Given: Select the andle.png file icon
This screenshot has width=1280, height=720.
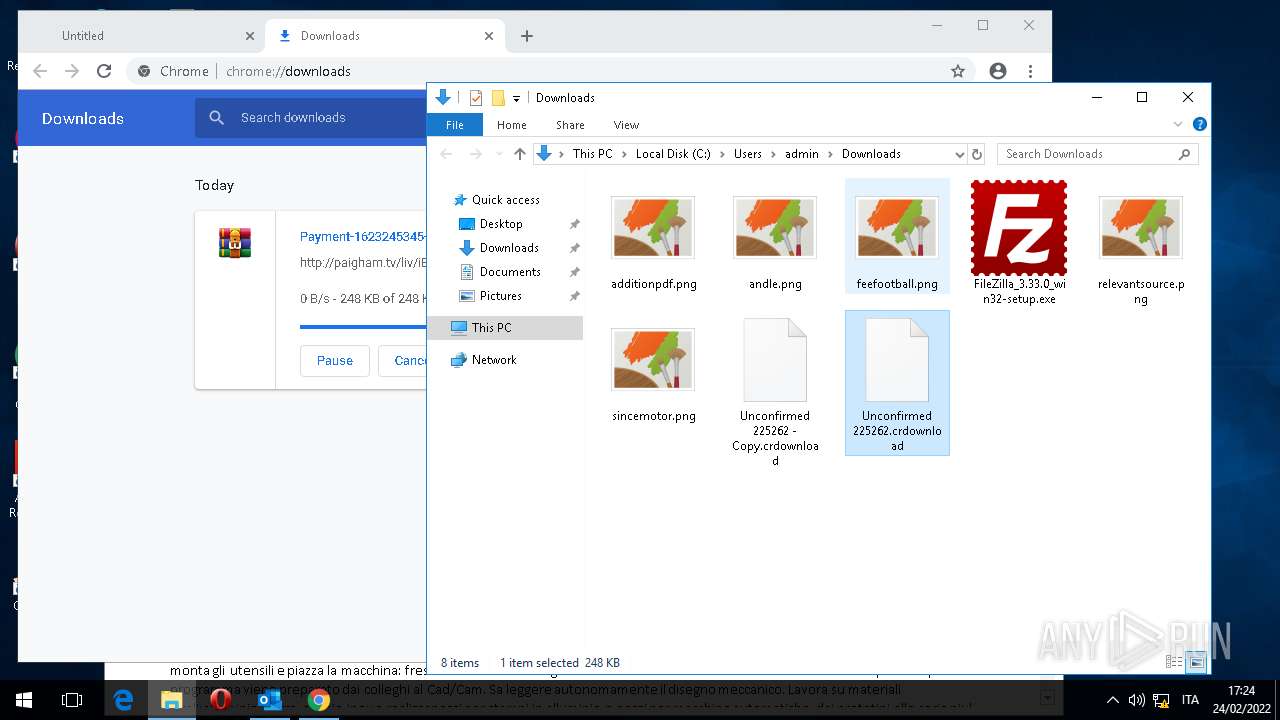Looking at the screenshot, I should (775, 228).
